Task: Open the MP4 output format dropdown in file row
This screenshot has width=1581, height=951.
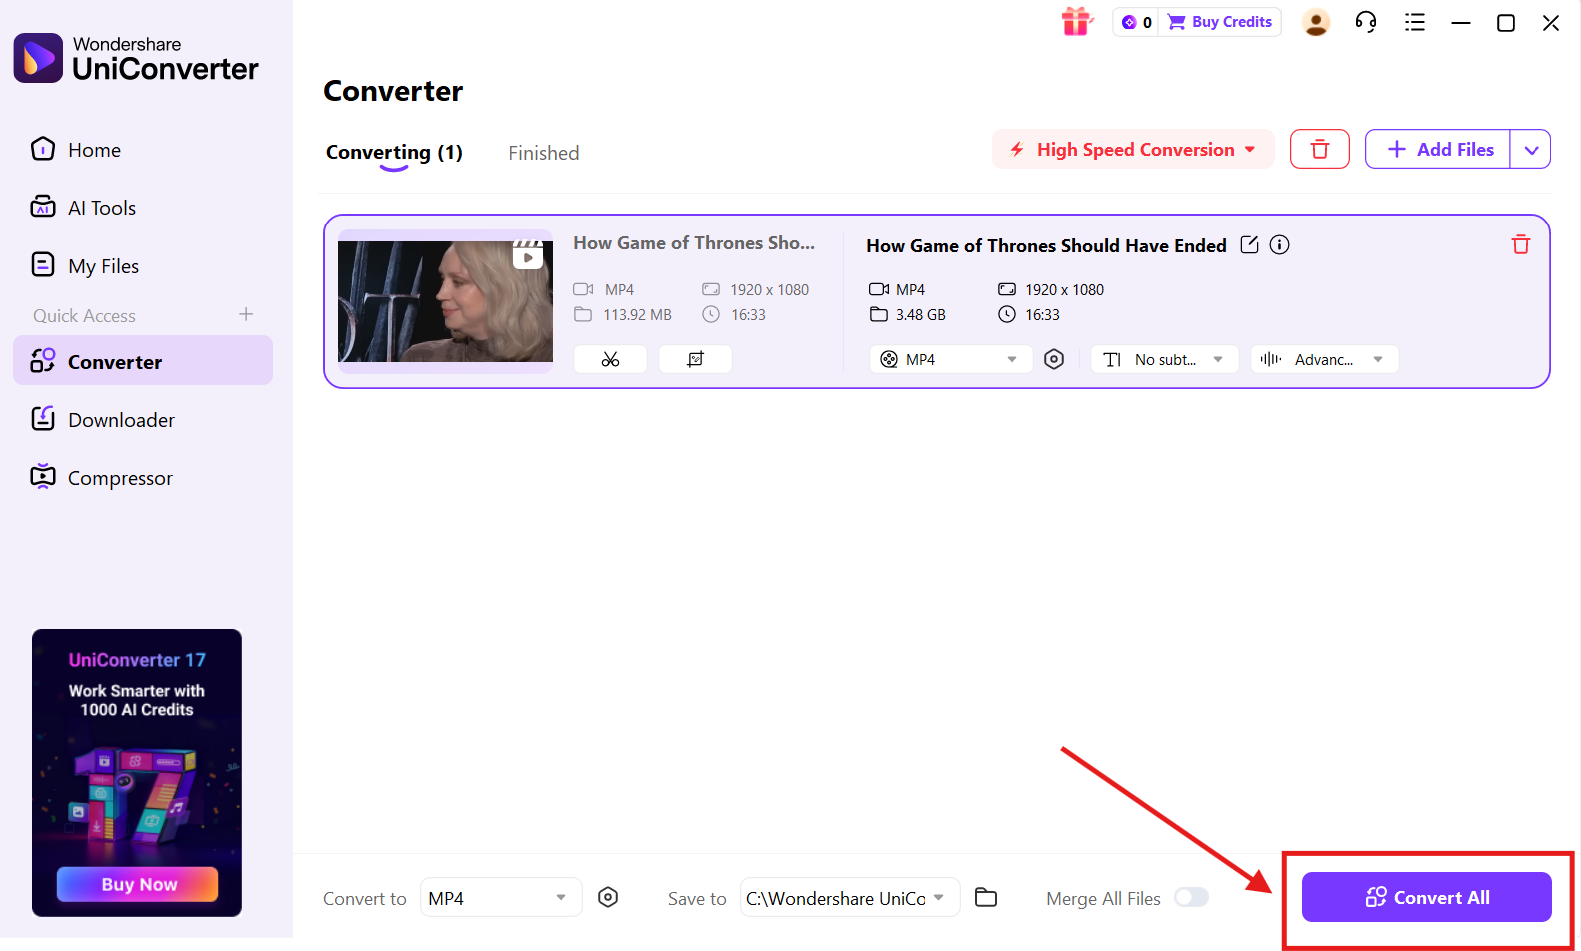Action: coord(951,359)
